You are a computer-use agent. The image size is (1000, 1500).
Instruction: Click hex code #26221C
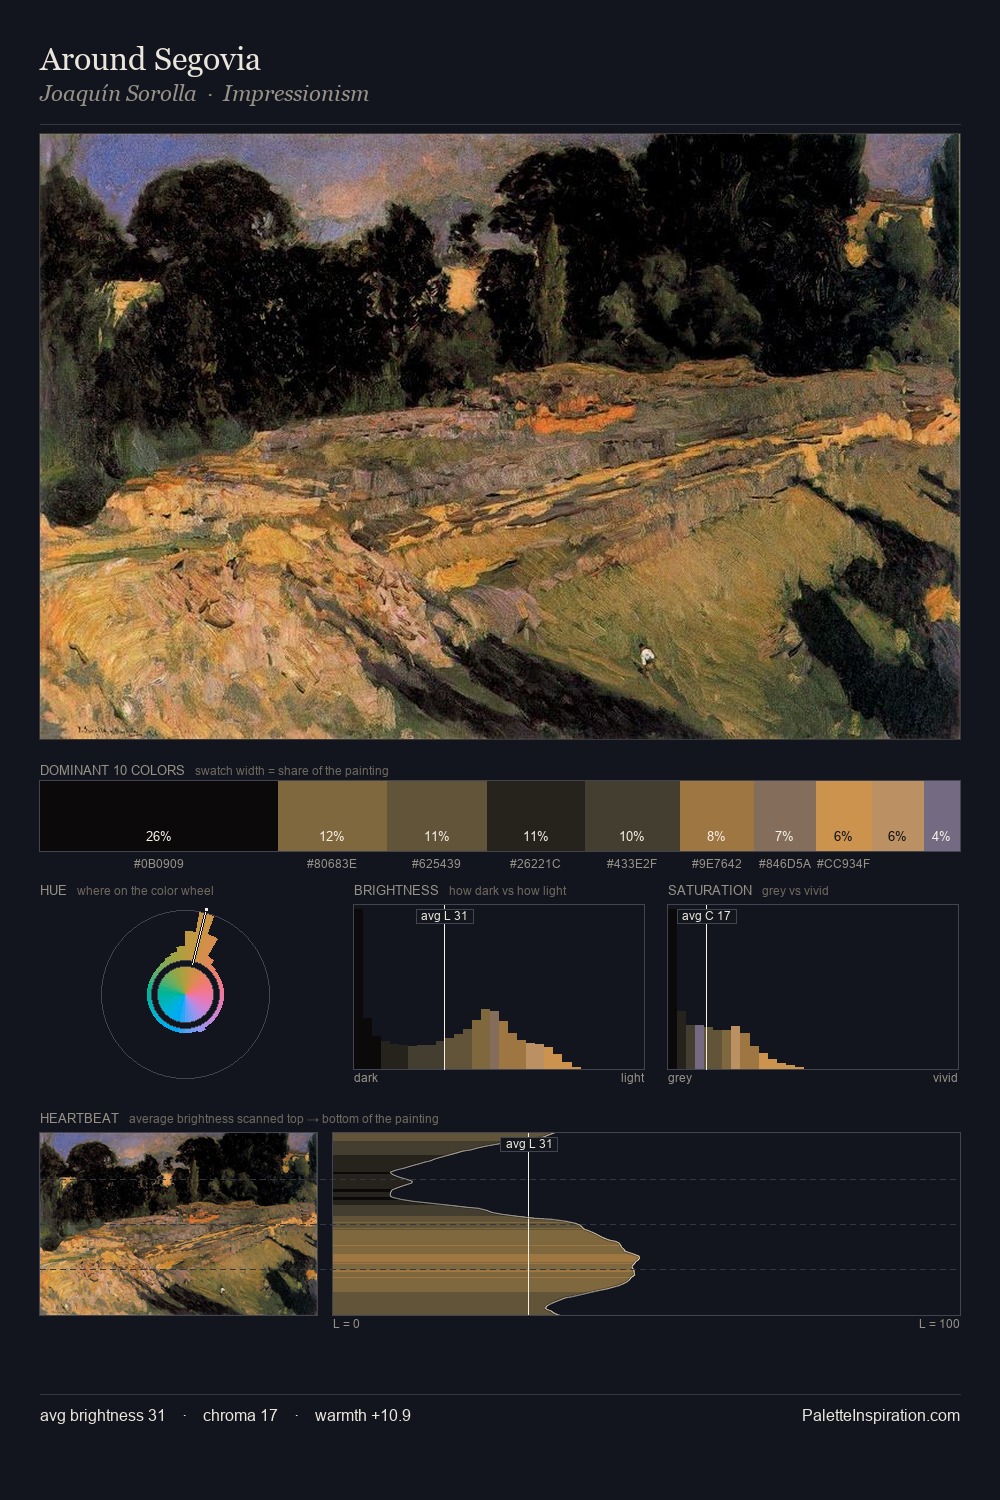click(535, 864)
